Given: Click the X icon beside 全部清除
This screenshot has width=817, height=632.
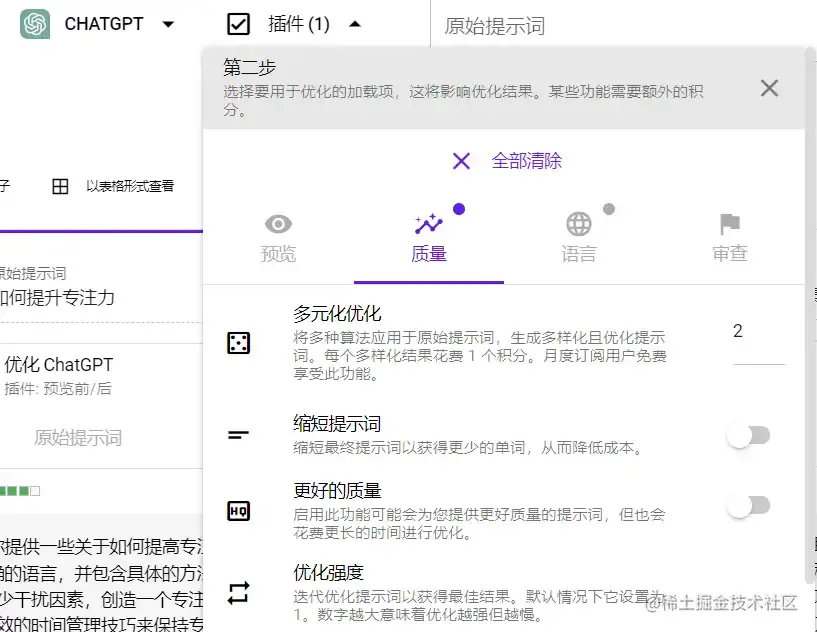Looking at the screenshot, I should 461,161.
